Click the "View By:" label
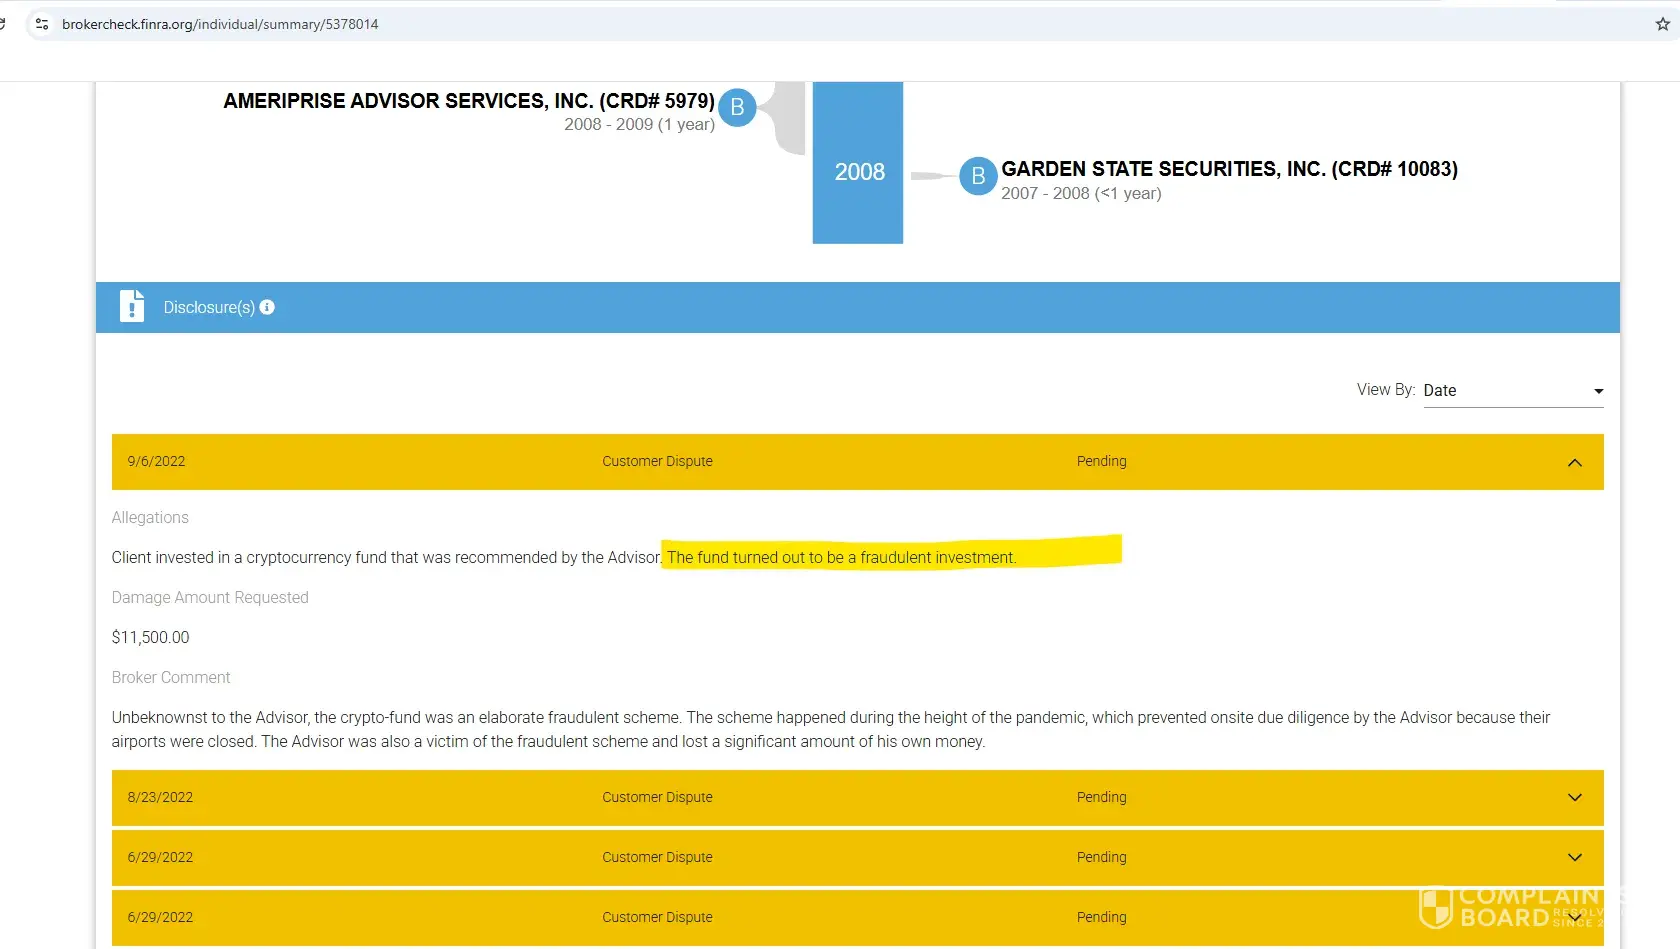This screenshot has height=949, width=1680. [x=1386, y=390]
